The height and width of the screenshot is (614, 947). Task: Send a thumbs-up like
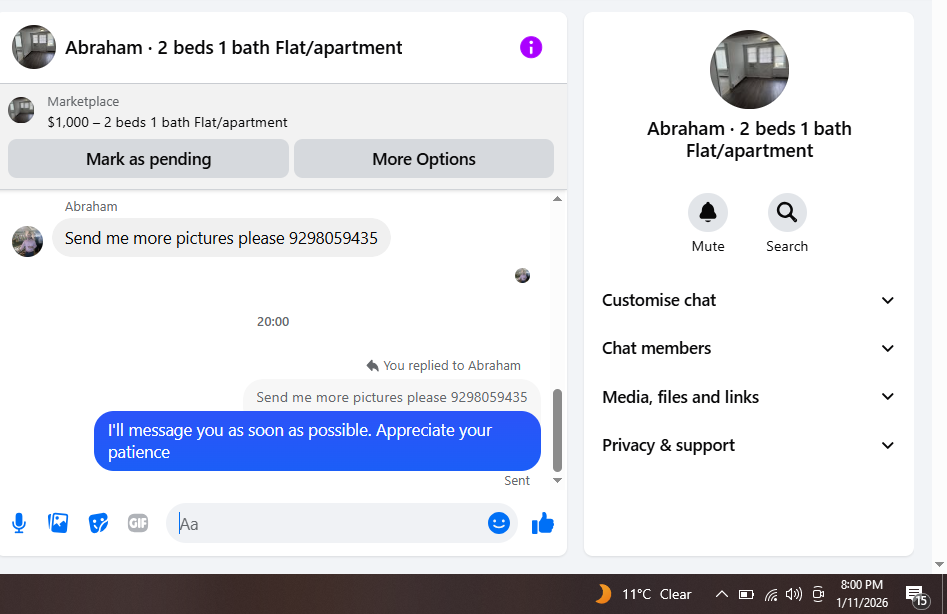(x=542, y=523)
